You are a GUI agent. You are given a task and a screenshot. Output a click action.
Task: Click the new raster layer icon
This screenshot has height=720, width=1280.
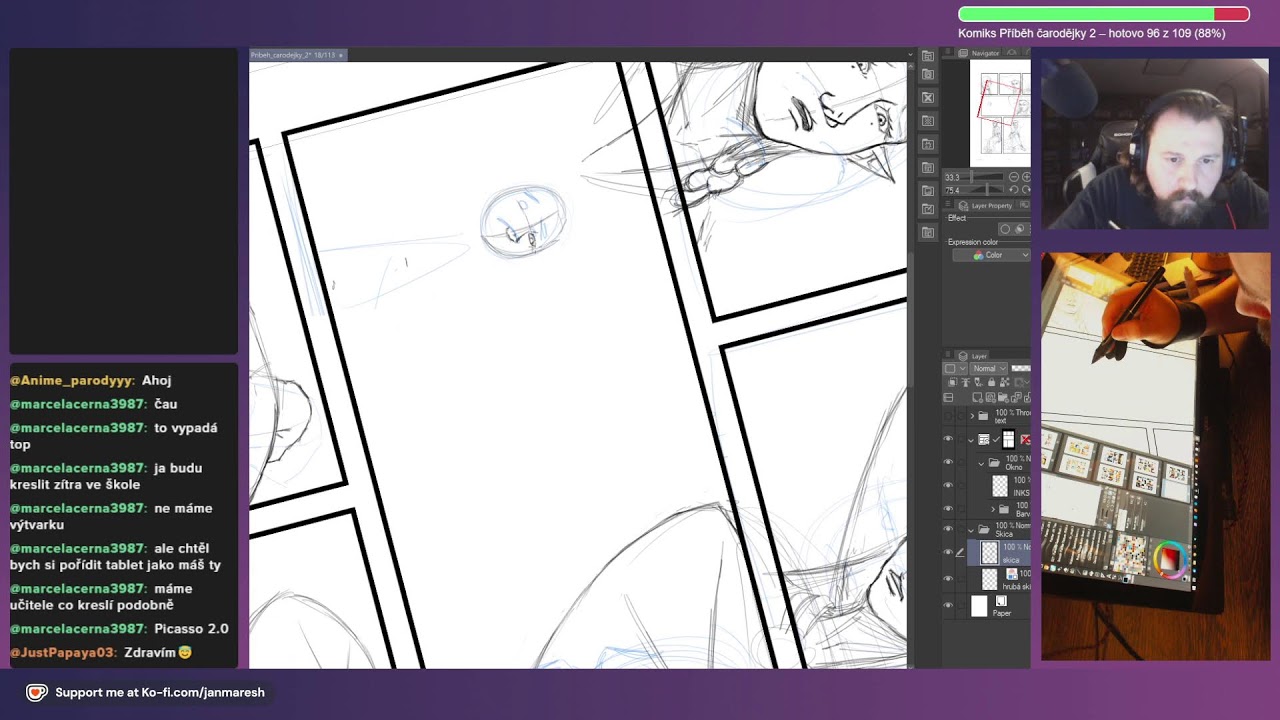coord(977,397)
